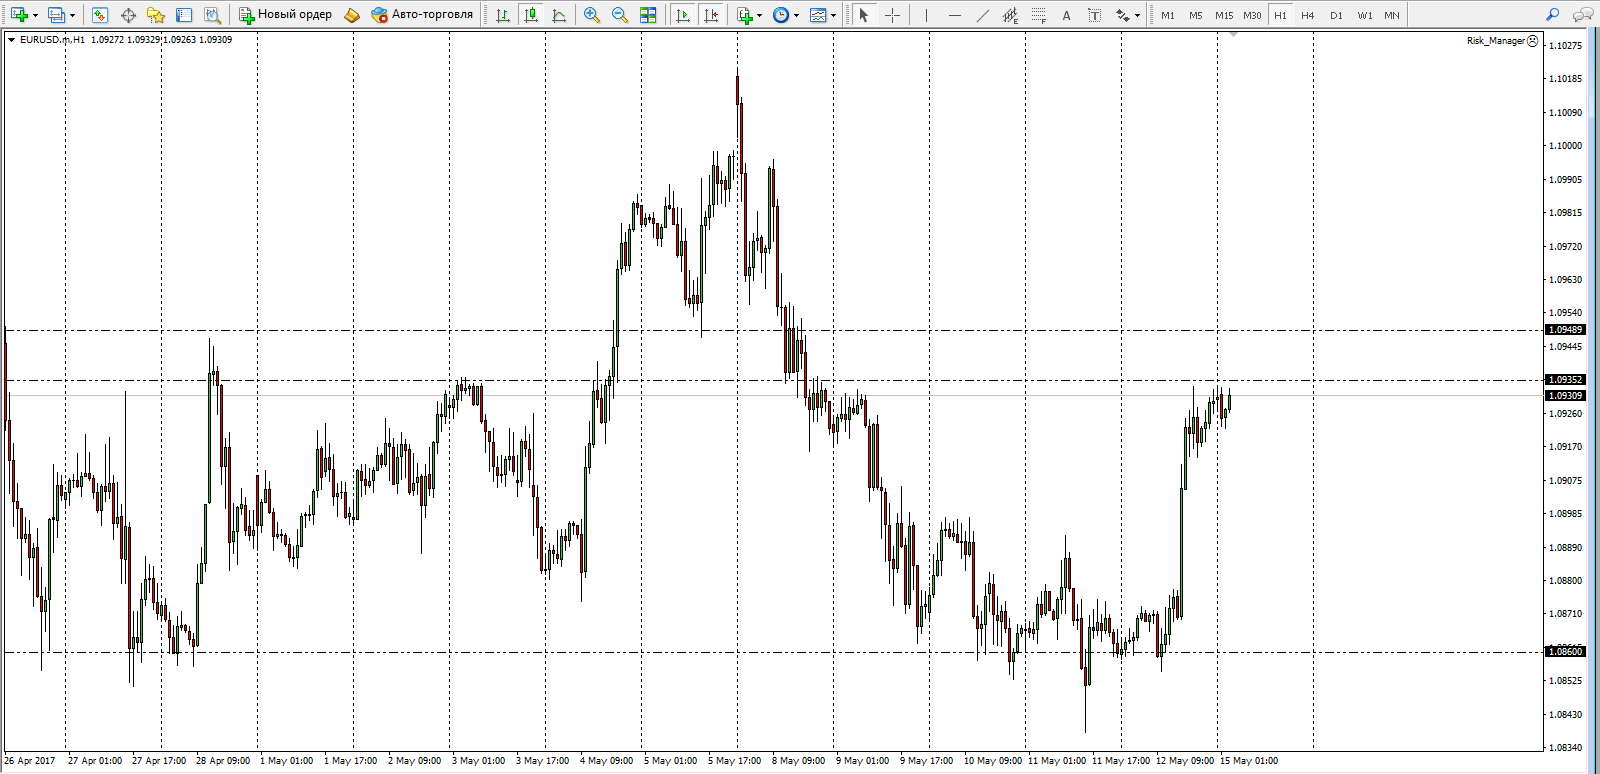Image resolution: width=1600 pixels, height=774 pixels.
Task: Click the 1.09489 horizontal line price label
Action: click(x=1566, y=330)
